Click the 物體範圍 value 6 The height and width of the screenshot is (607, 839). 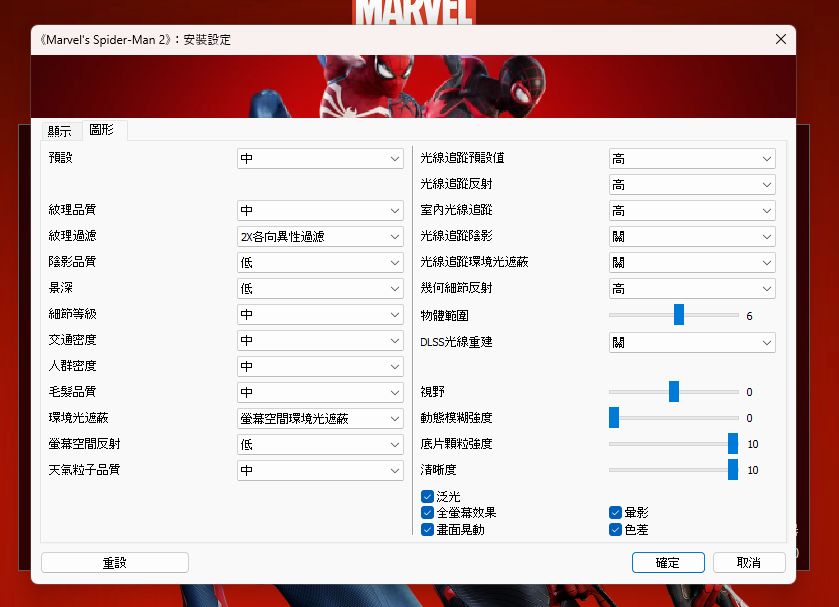click(x=749, y=316)
